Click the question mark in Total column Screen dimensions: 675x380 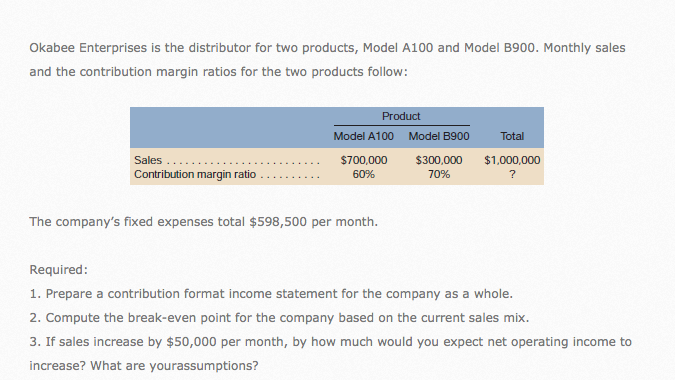512,174
